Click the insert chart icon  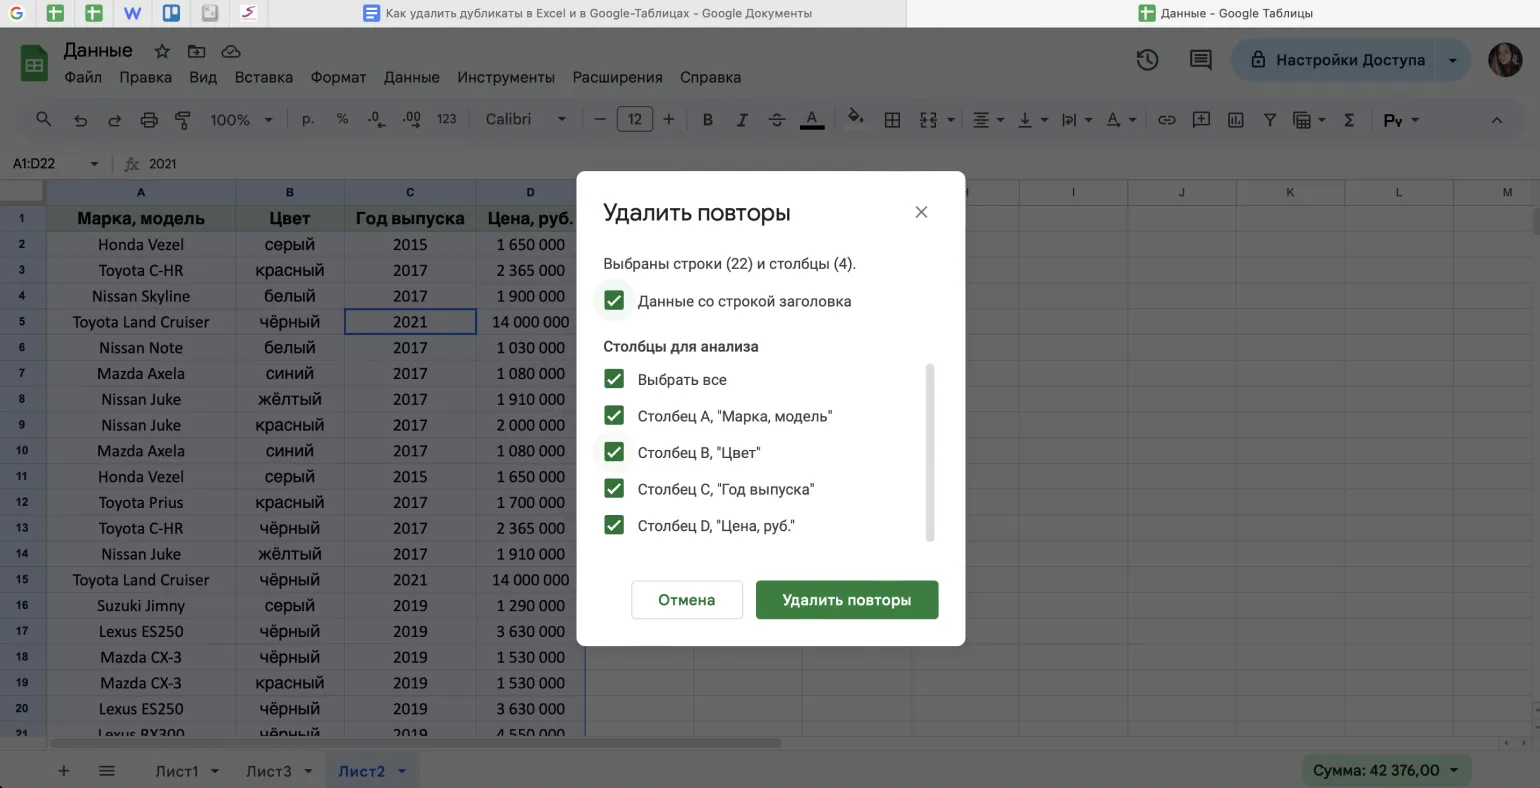(1236, 120)
